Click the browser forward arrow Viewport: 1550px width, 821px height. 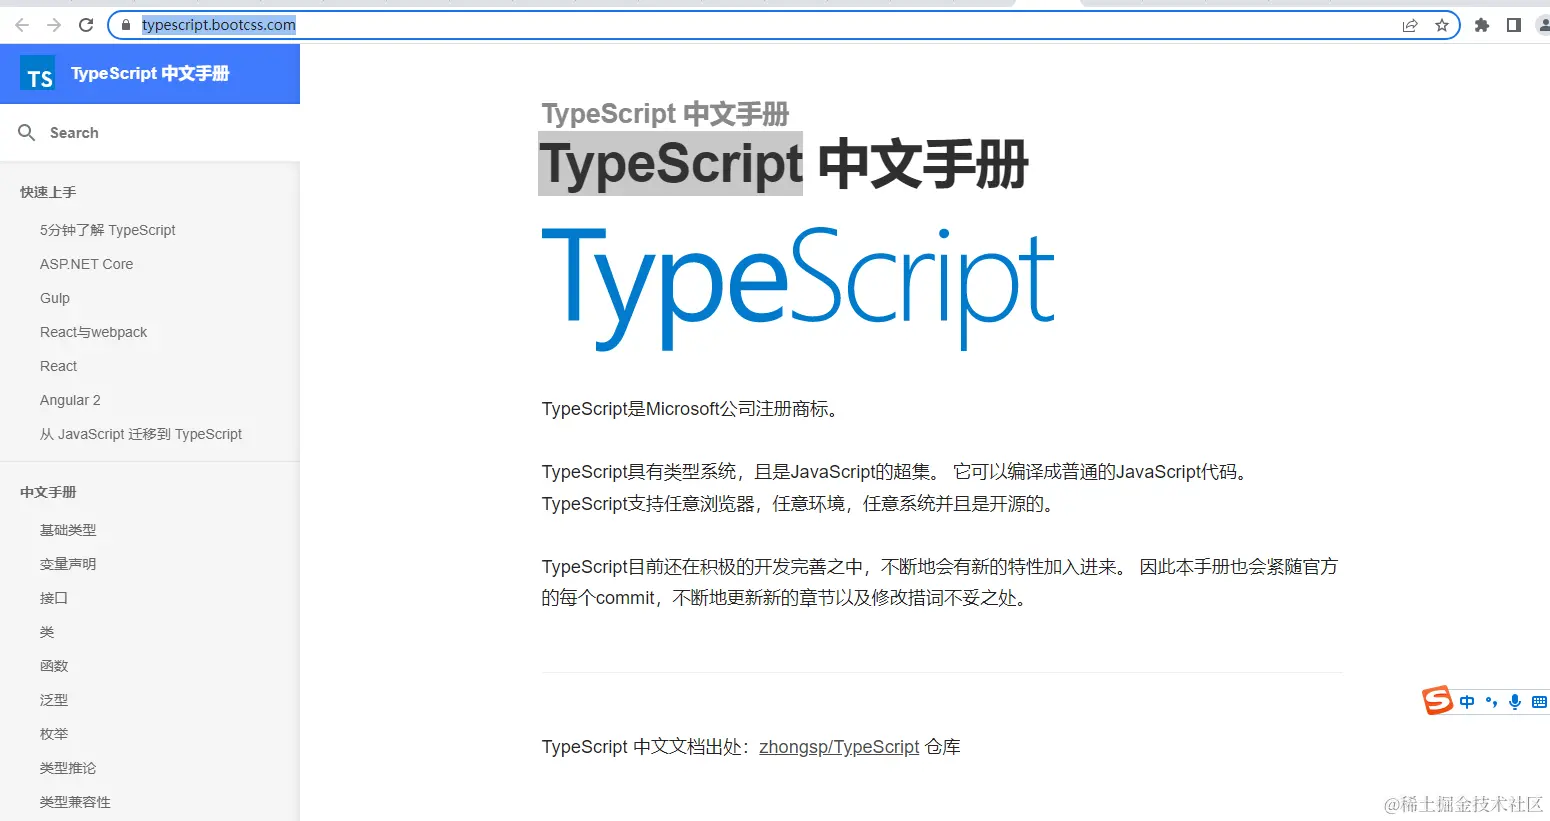pos(54,25)
